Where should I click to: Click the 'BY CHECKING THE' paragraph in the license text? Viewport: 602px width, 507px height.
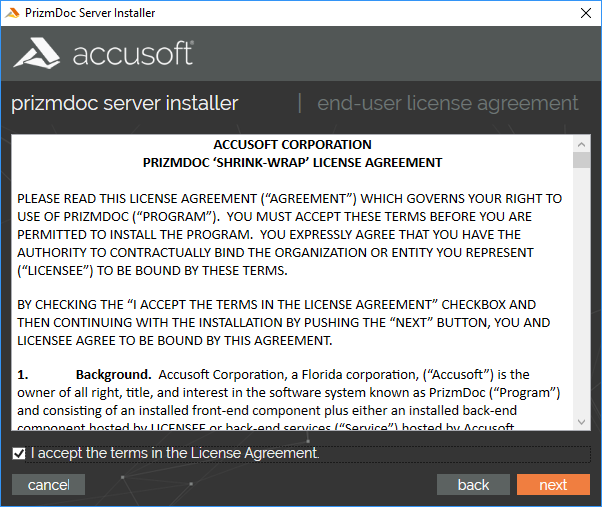pyautogui.click(x=284, y=322)
